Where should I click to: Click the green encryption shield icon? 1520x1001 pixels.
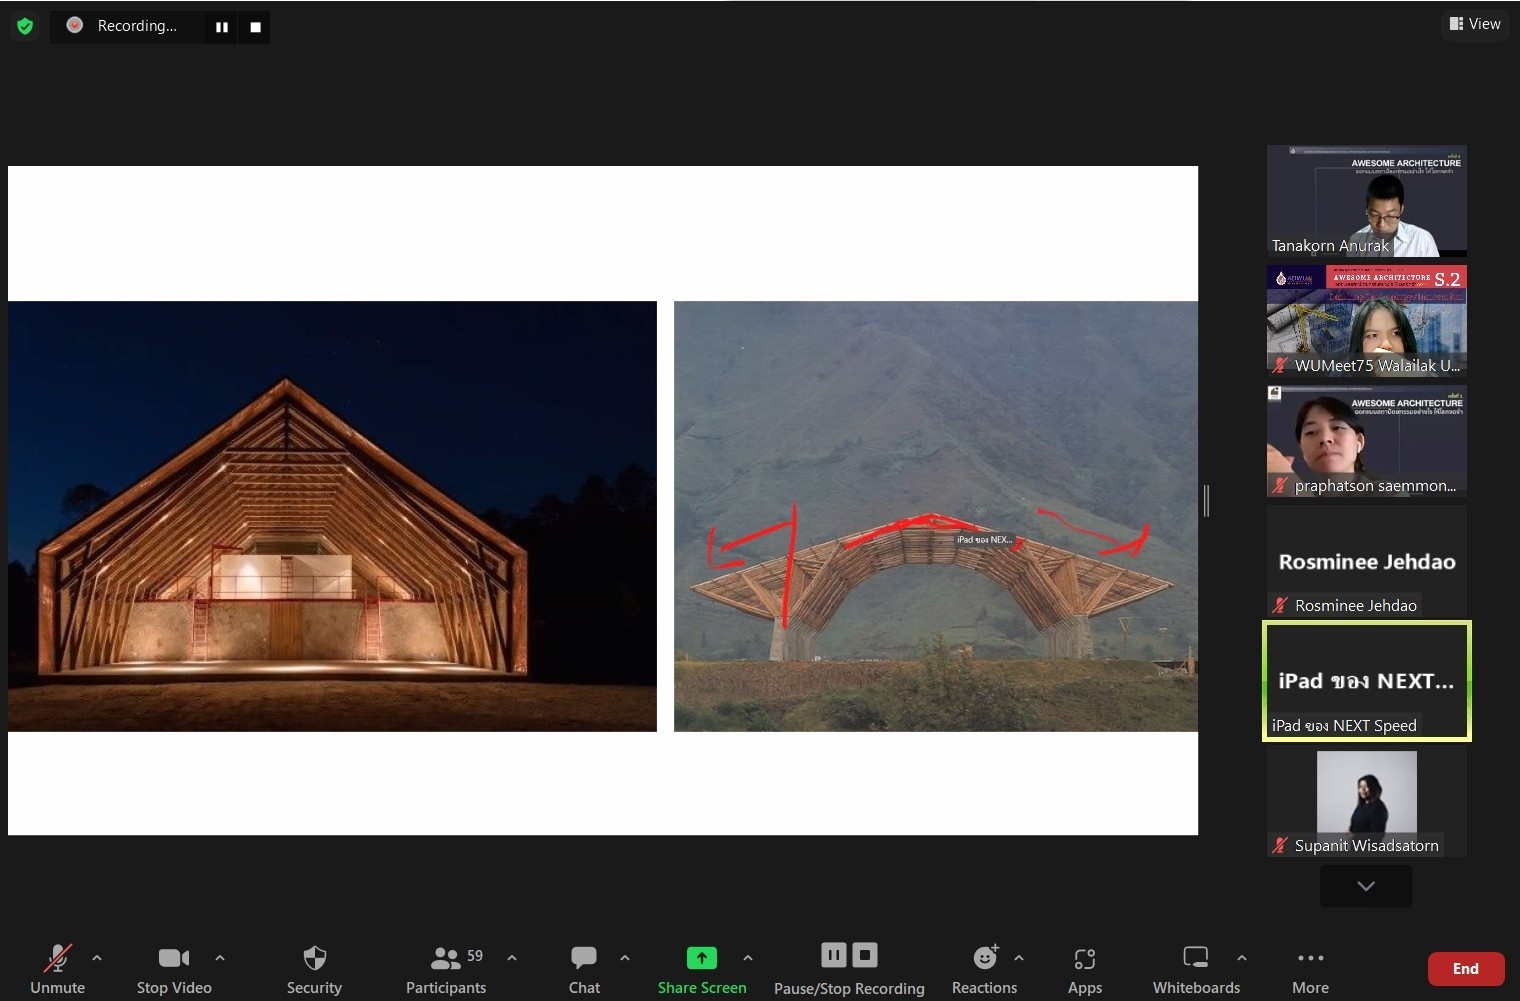[25, 26]
